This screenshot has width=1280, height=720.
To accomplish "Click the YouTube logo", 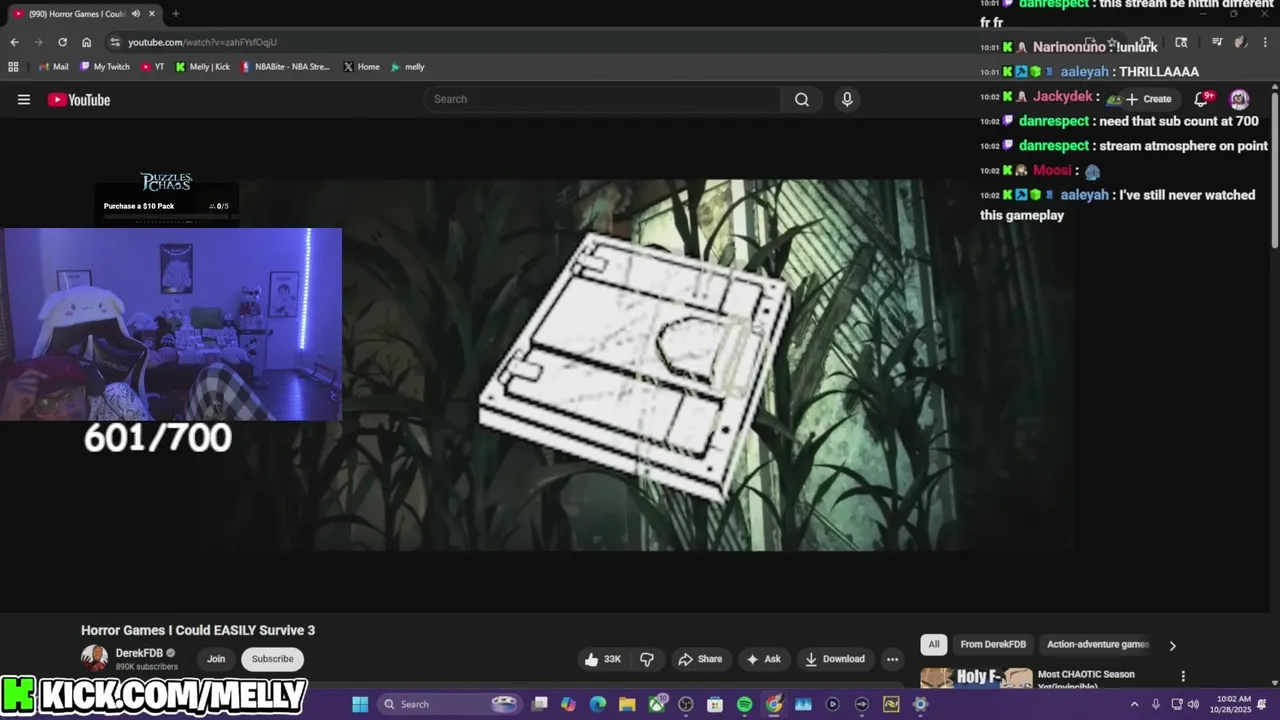I will pyautogui.click(x=79, y=99).
